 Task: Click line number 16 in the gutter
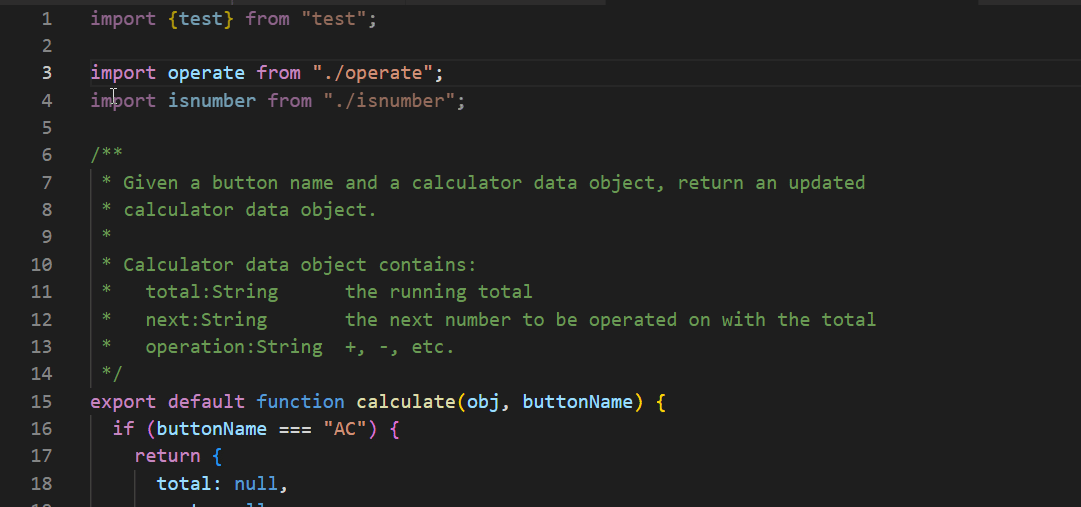[x=41, y=429]
